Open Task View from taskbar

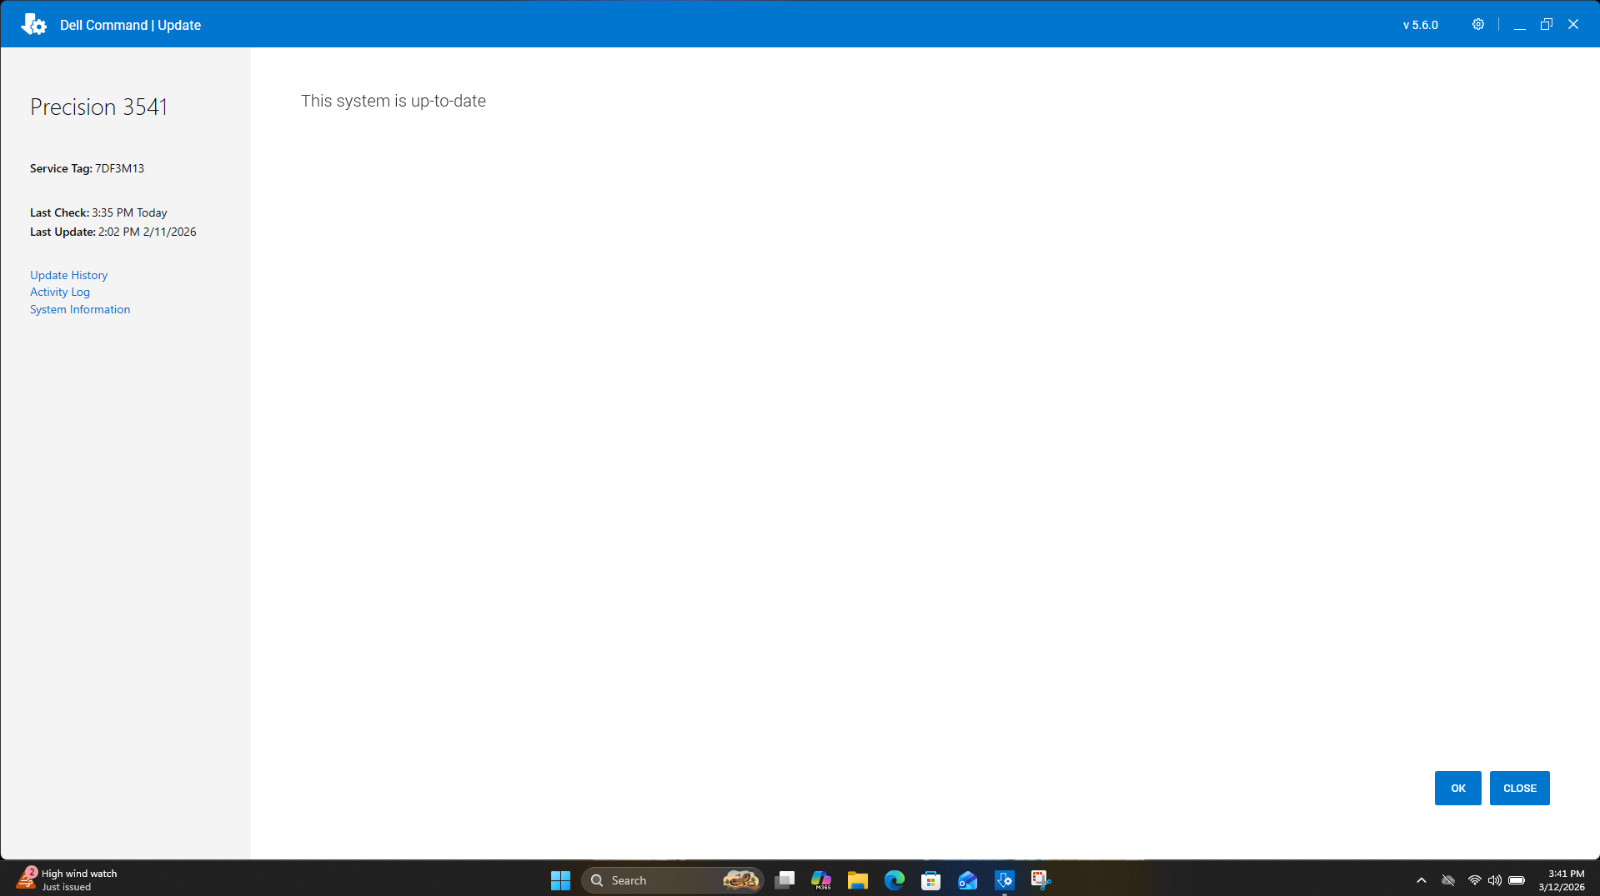tap(785, 880)
